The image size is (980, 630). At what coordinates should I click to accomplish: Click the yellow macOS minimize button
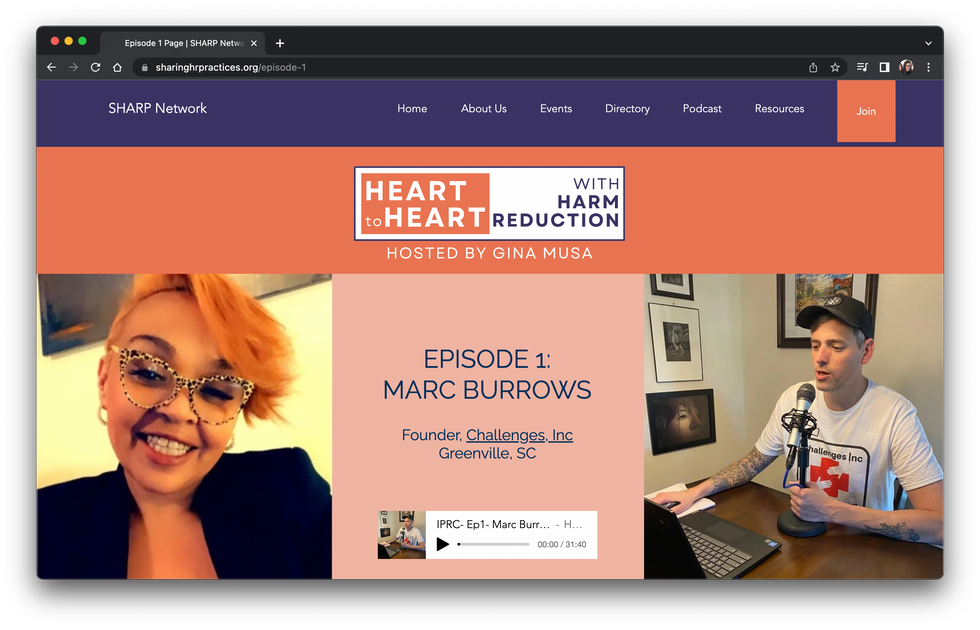click(68, 41)
